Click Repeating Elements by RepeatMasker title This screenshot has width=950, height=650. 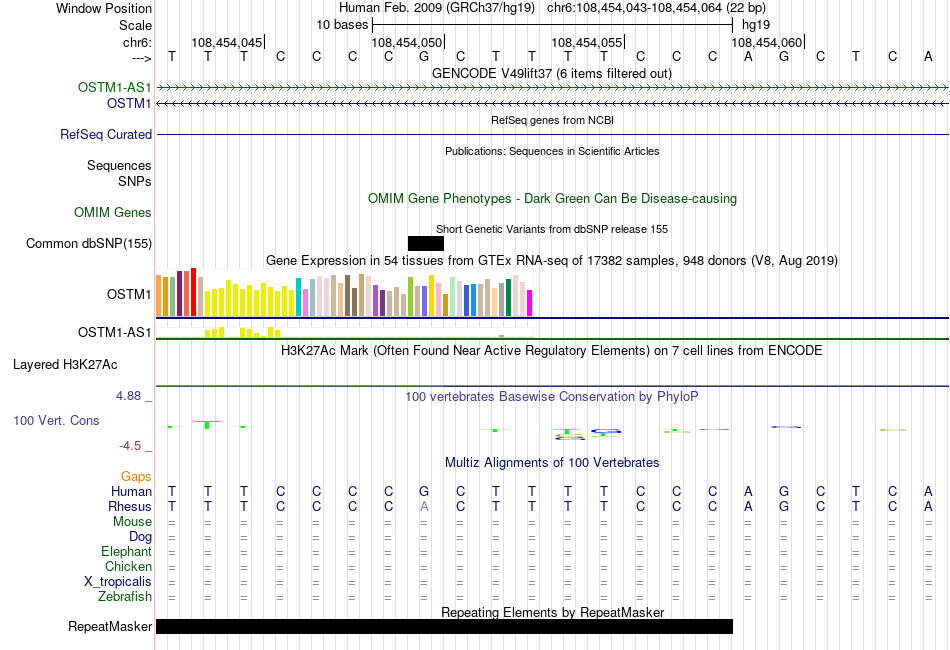552,612
